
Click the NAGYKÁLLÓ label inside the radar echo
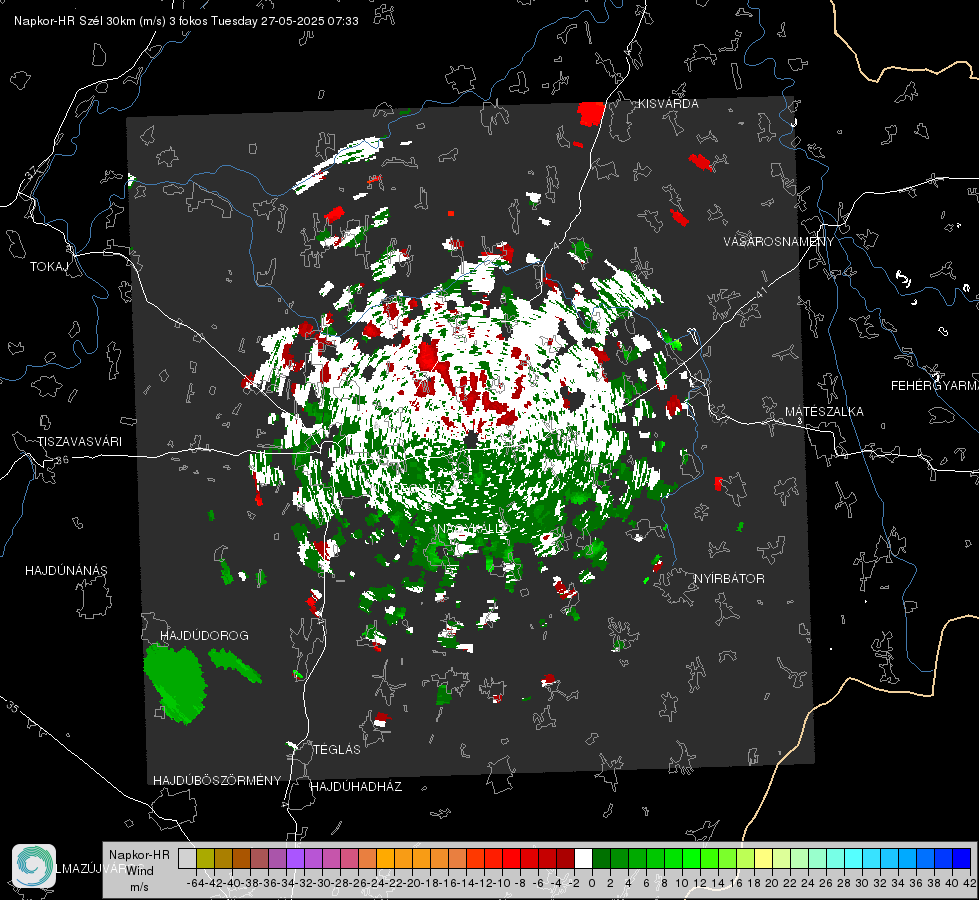473,528
